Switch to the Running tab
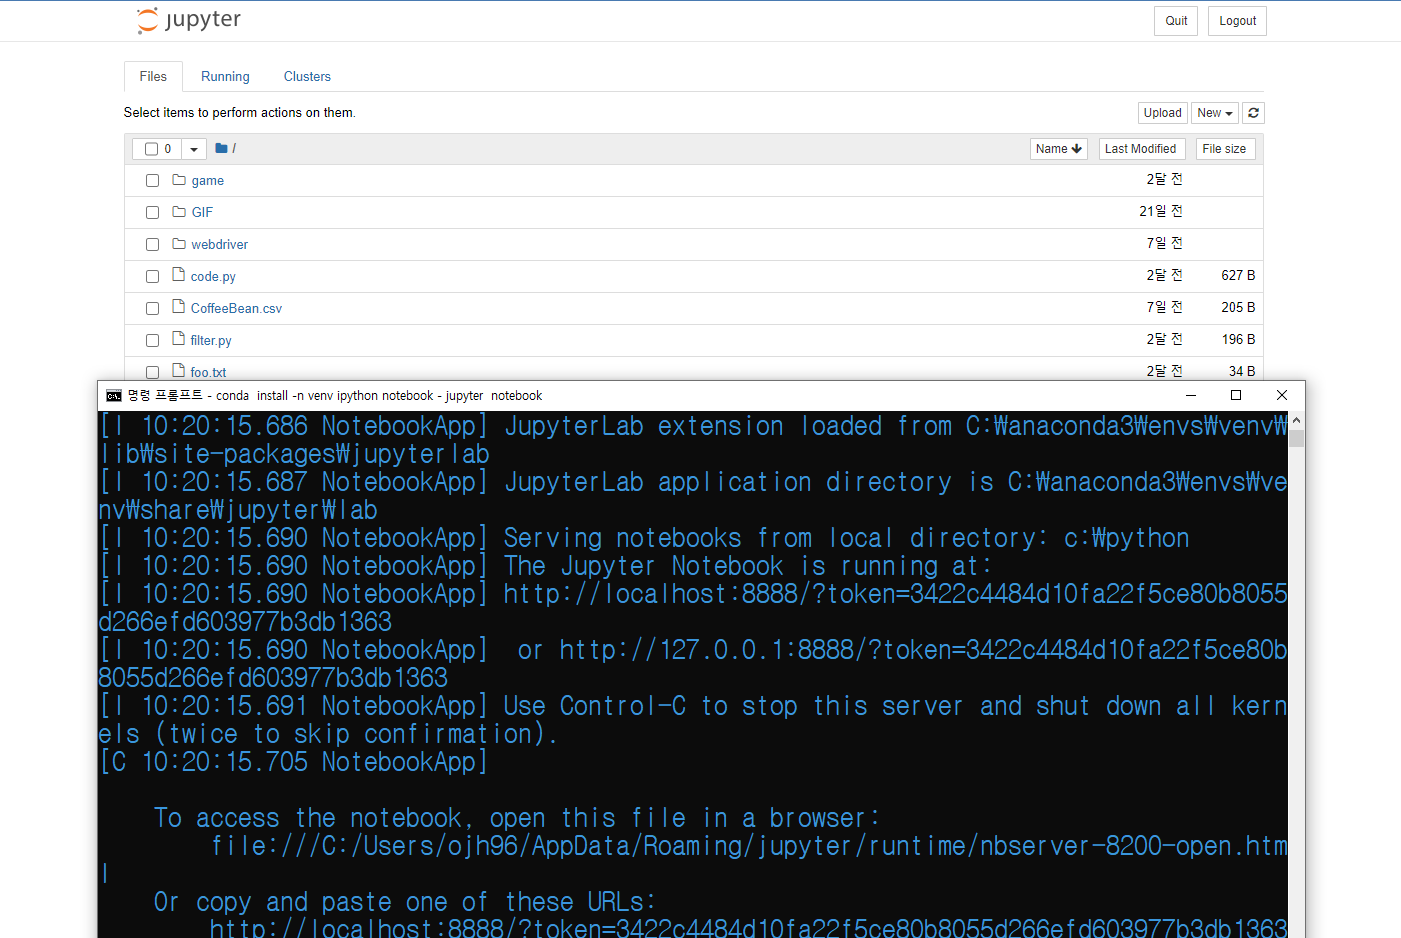Viewport: 1401px width, 938px height. 225,76
